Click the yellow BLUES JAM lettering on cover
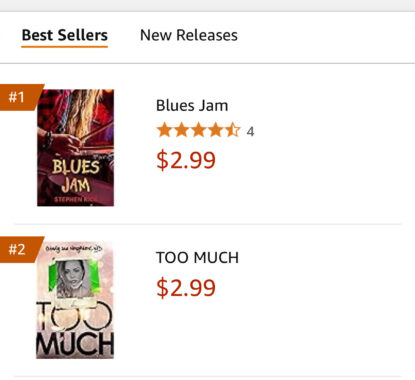This screenshot has width=415, height=380. pos(76,176)
